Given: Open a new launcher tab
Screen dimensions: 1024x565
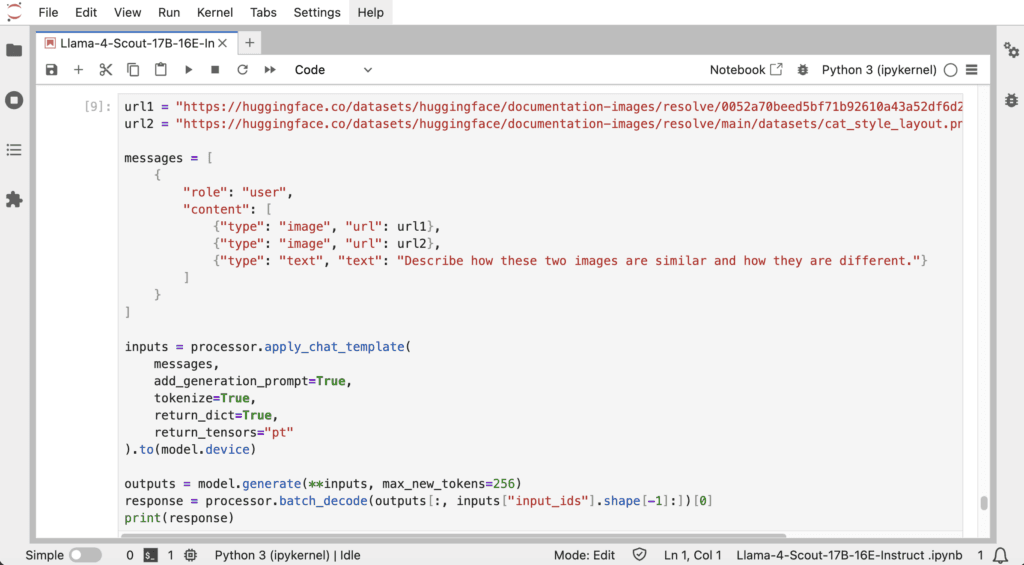Looking at the screenshot, I should point(249,43).
